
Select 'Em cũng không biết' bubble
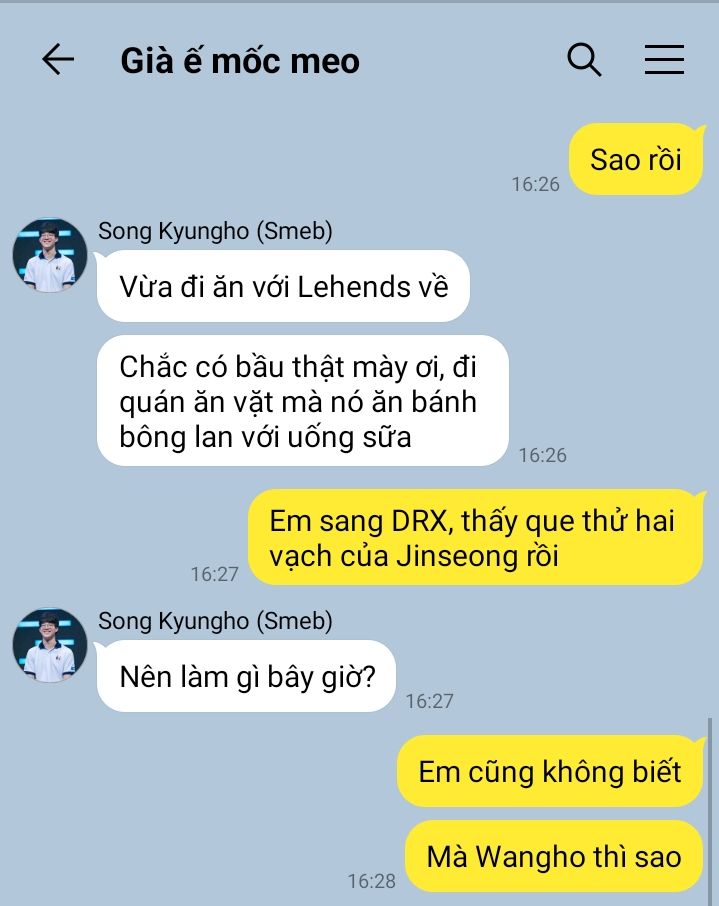[550, 771]
